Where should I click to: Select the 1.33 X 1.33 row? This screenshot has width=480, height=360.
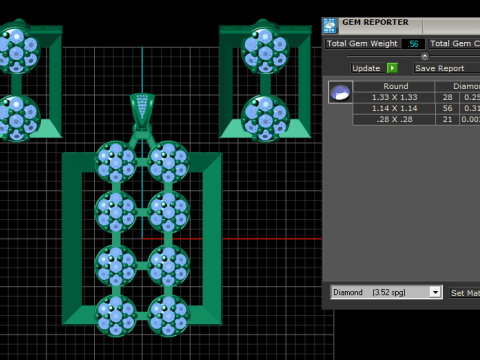[x=416, y=97]
